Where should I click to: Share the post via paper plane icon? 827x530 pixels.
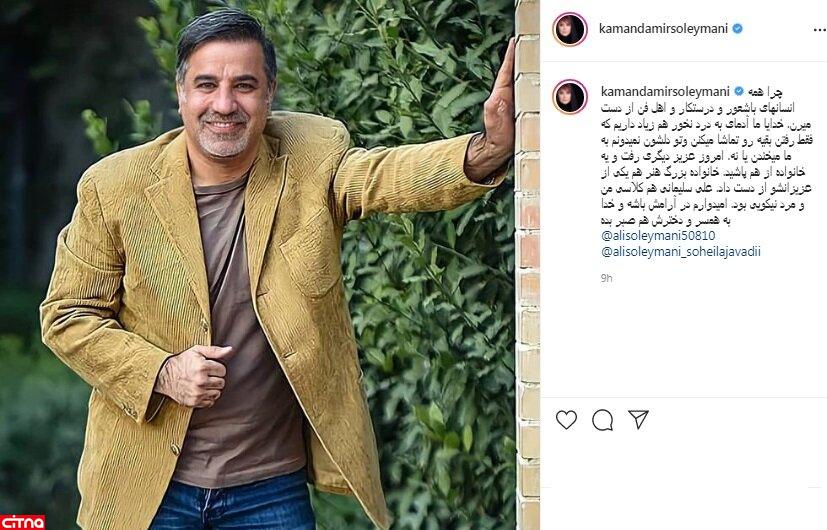pyautogui.click(x=638, y=419)
